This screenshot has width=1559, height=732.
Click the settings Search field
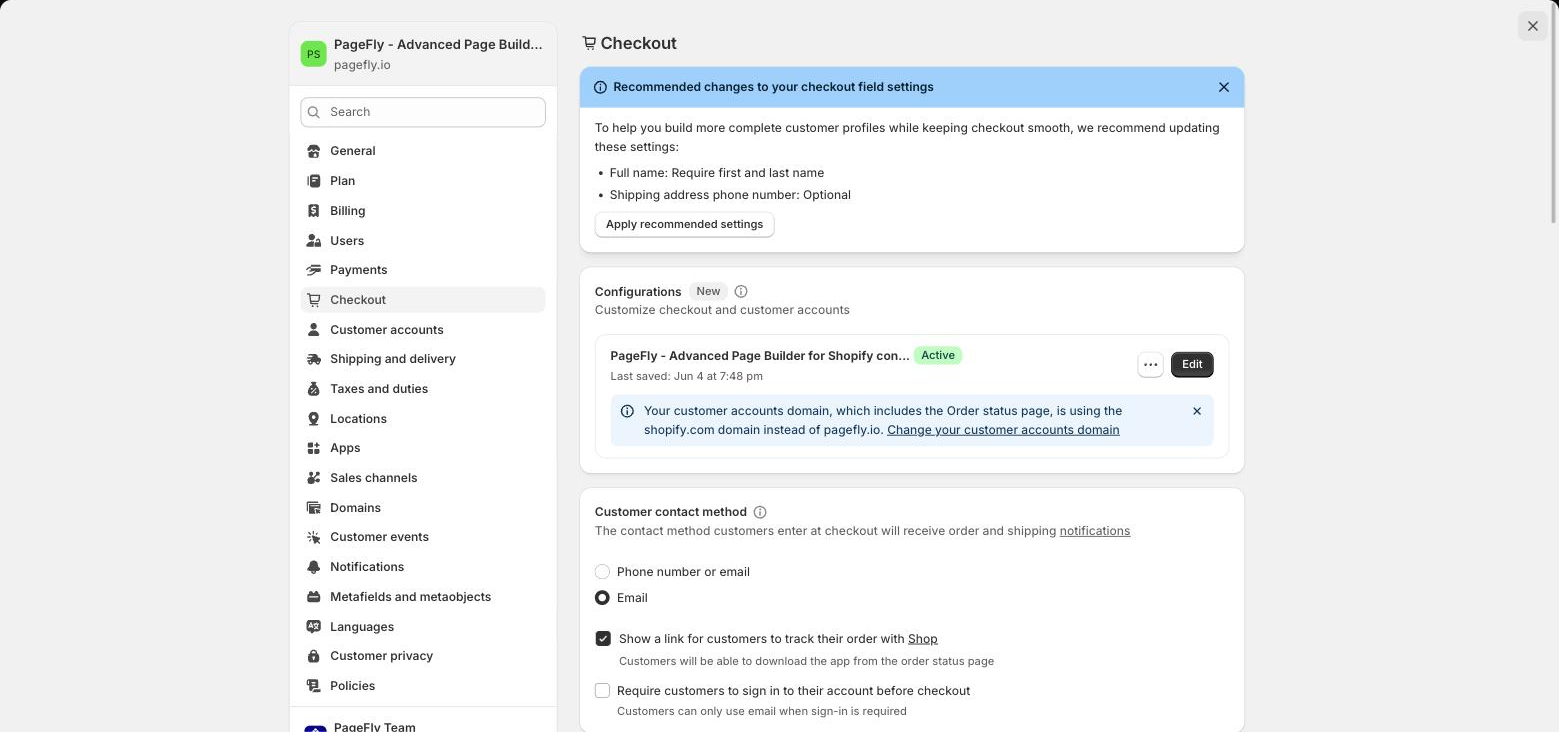pos(423,112)
